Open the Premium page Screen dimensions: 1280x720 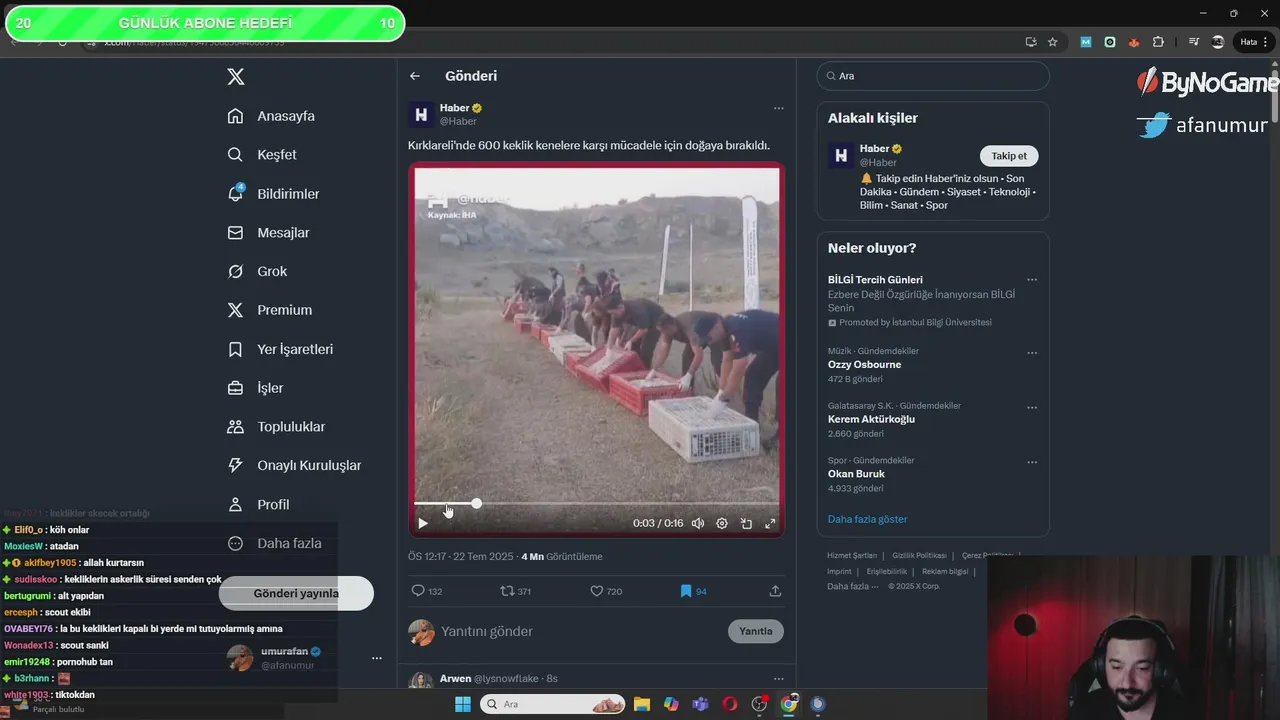269,310
